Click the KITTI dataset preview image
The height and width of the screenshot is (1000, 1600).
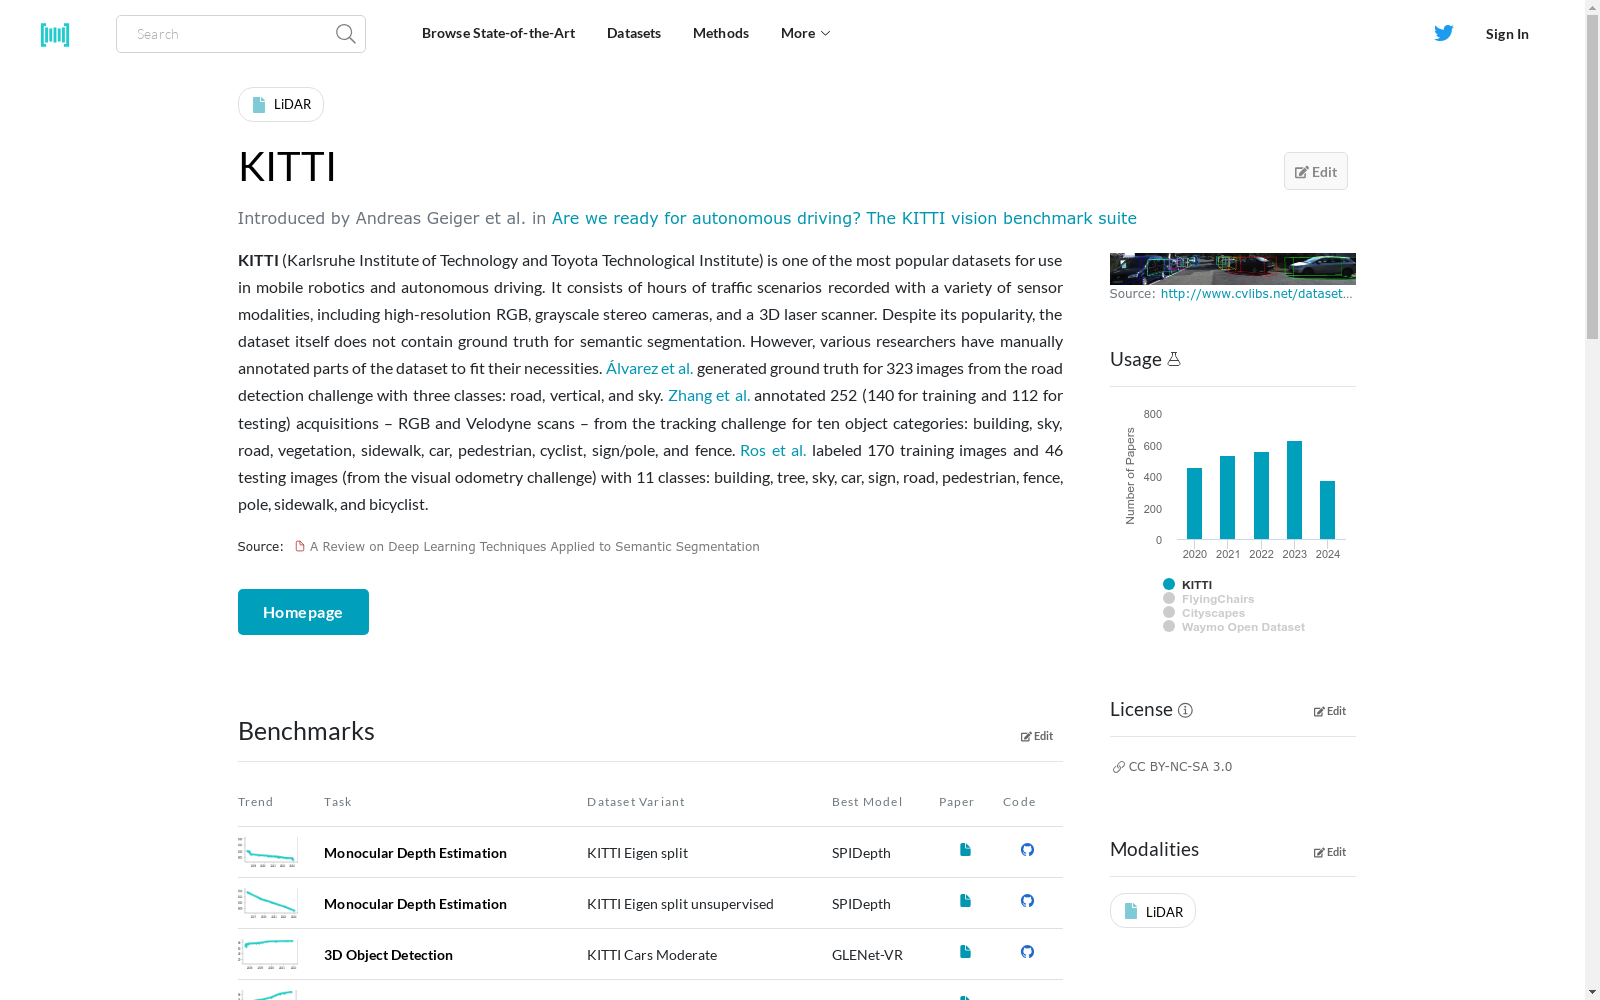click(1233, 269)
